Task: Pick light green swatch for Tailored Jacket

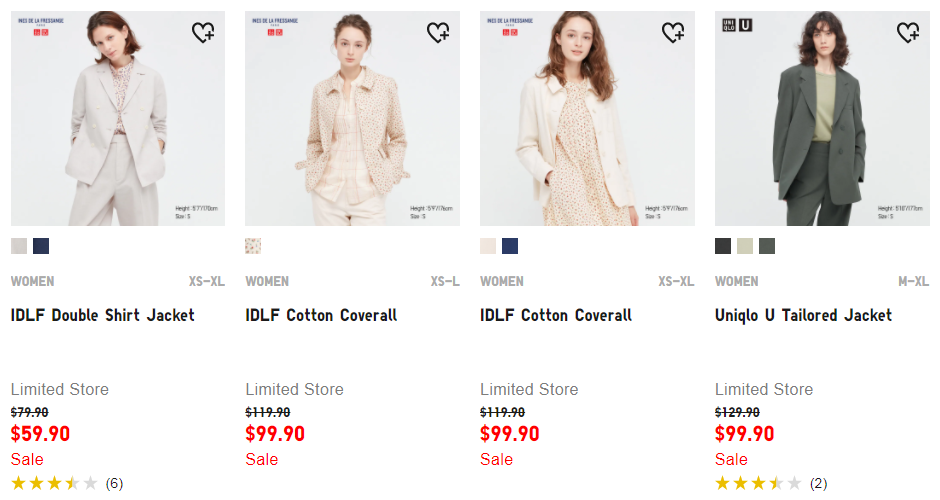Action: point(745,246)
